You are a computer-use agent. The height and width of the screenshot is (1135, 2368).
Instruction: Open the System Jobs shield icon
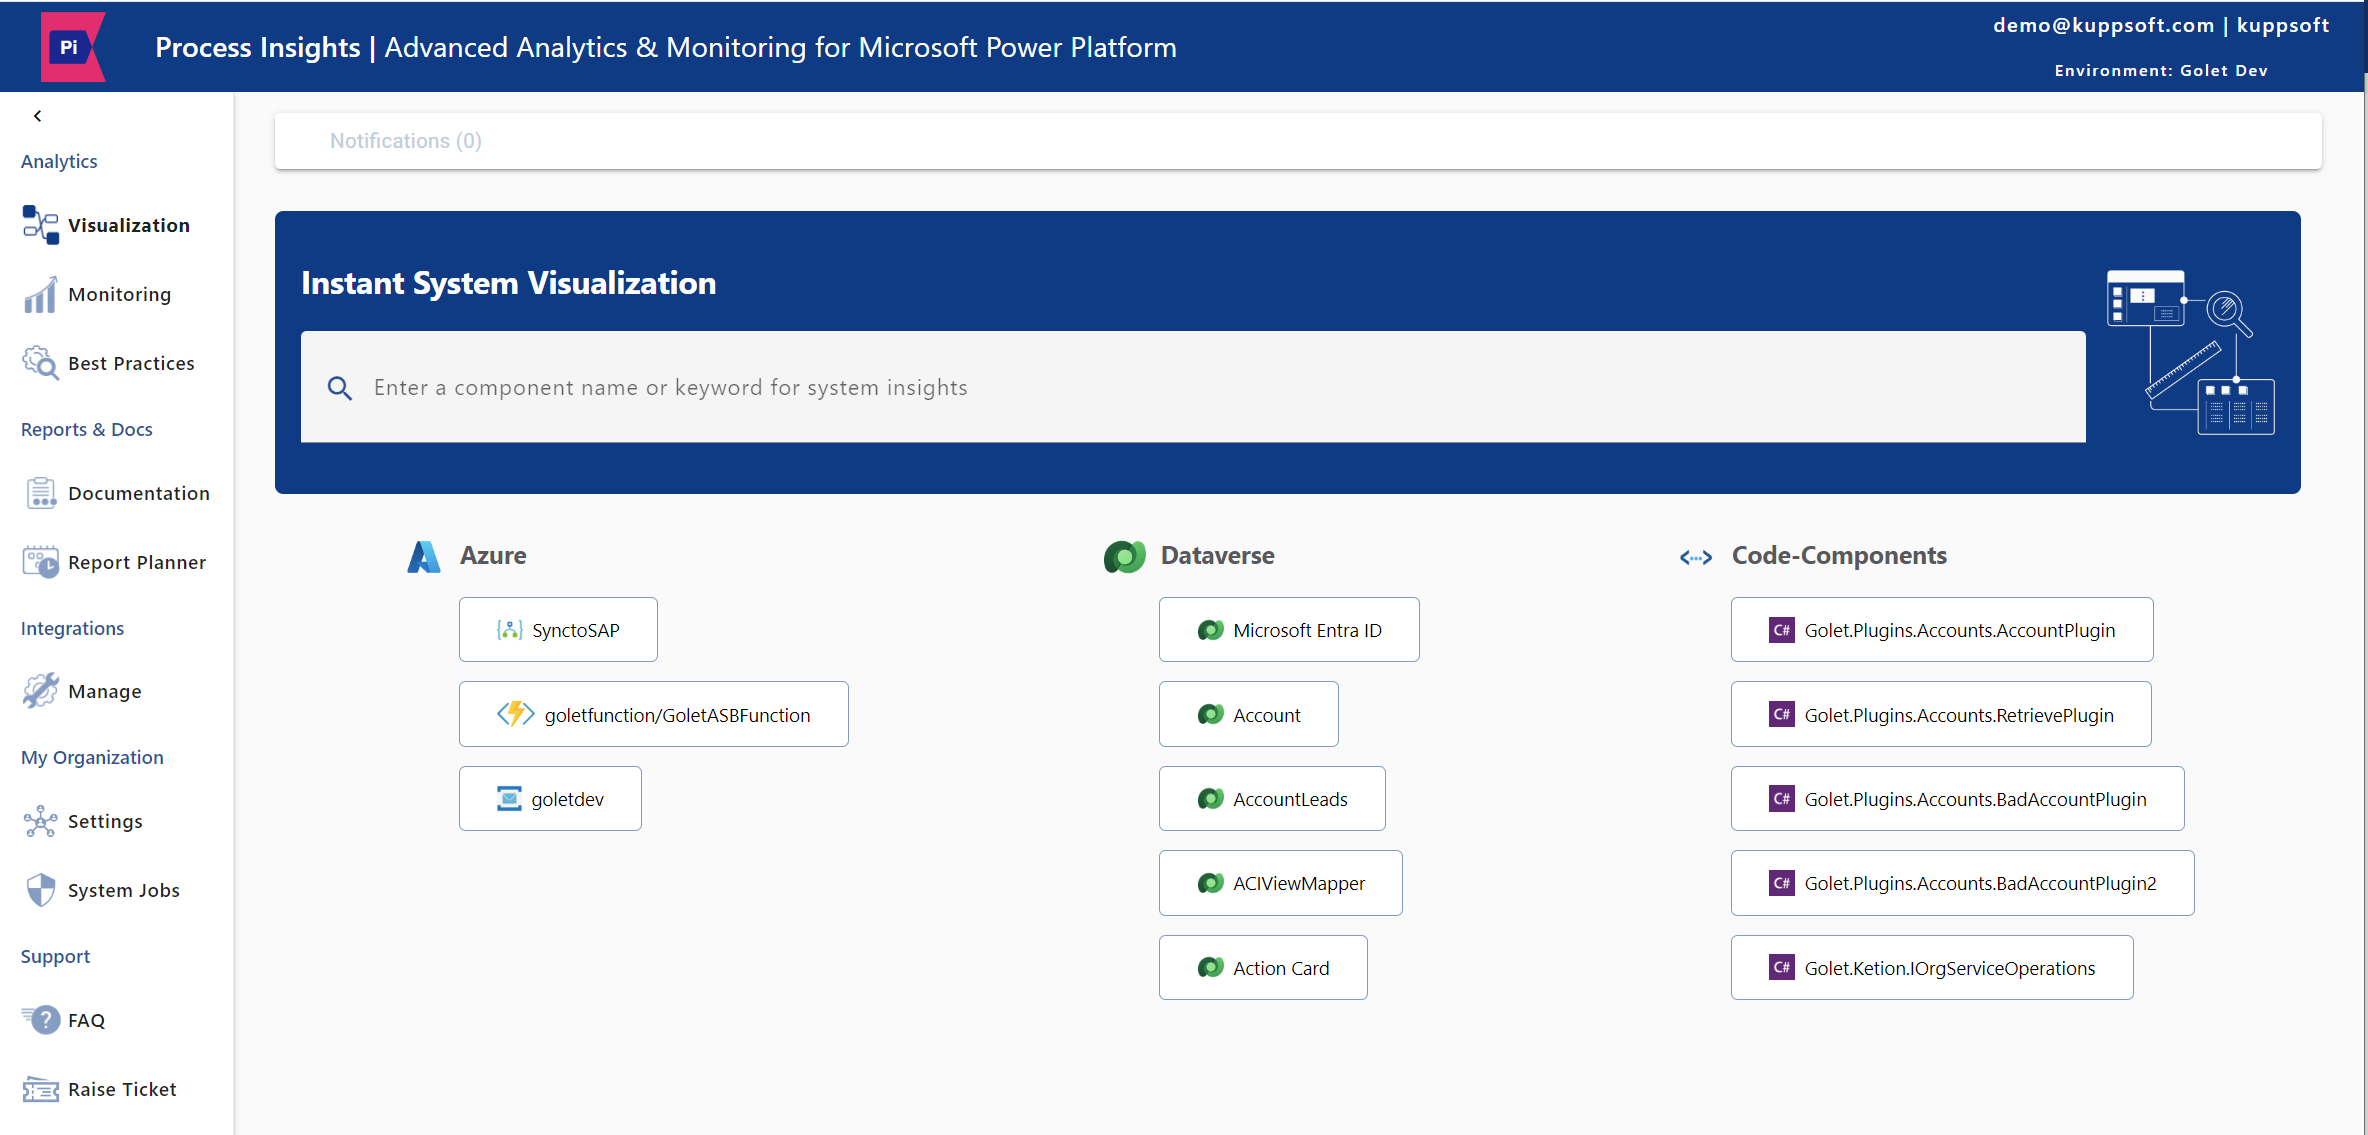(40, 890)
